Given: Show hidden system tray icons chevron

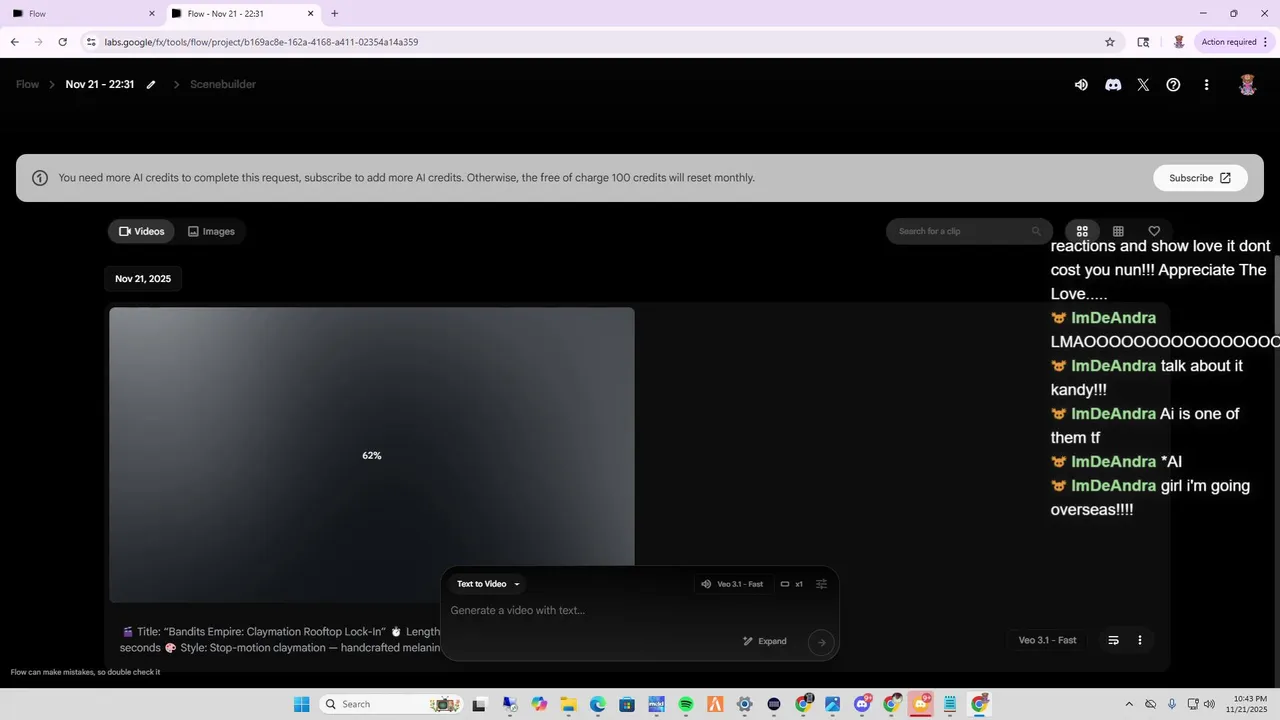Looking at the screenshot, I should [x=1129, y=704].
